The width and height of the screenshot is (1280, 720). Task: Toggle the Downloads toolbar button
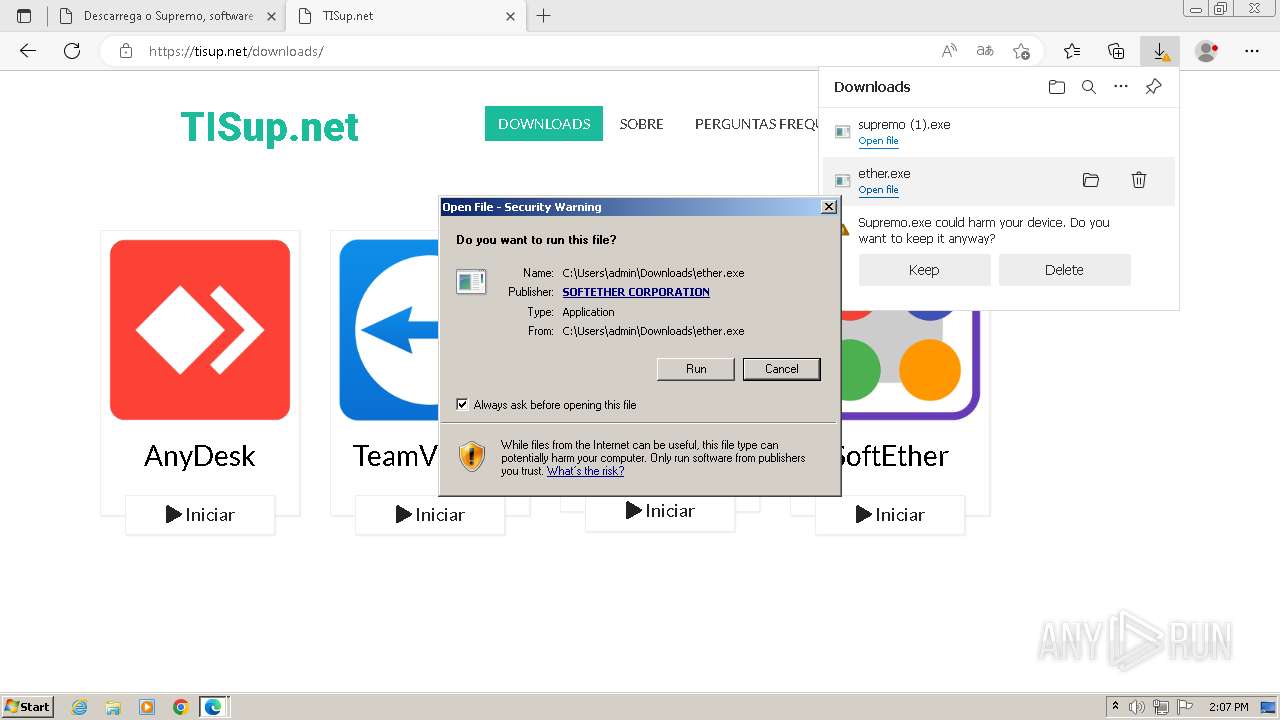coord(1160,51)
